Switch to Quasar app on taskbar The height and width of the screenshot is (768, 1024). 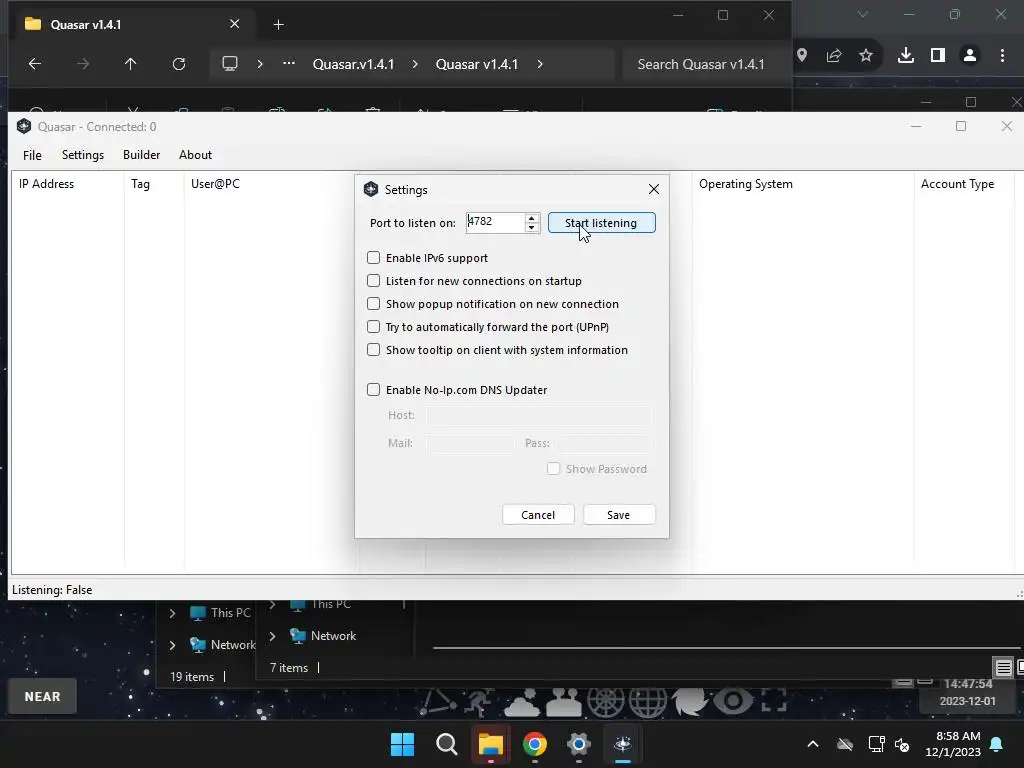click(x=623, y=744)
